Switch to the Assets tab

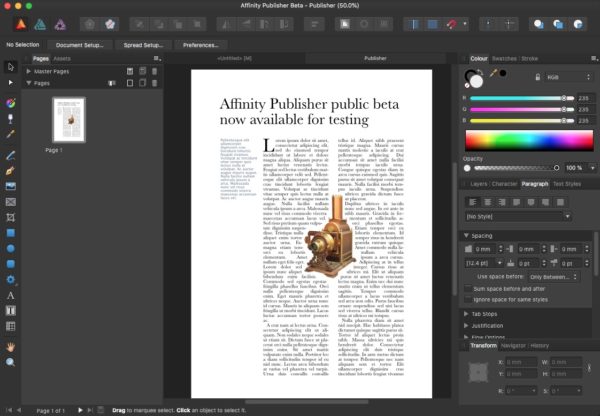click(62, 59)
